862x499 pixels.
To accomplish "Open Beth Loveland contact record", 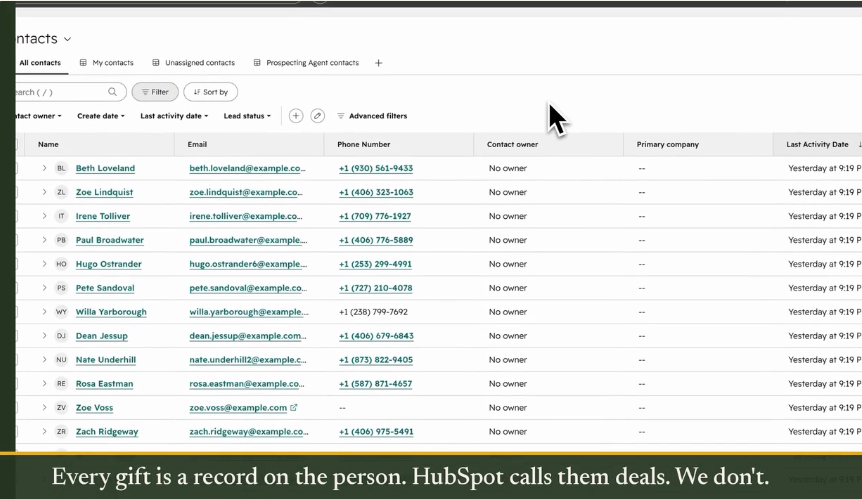I will coord(105,168).
